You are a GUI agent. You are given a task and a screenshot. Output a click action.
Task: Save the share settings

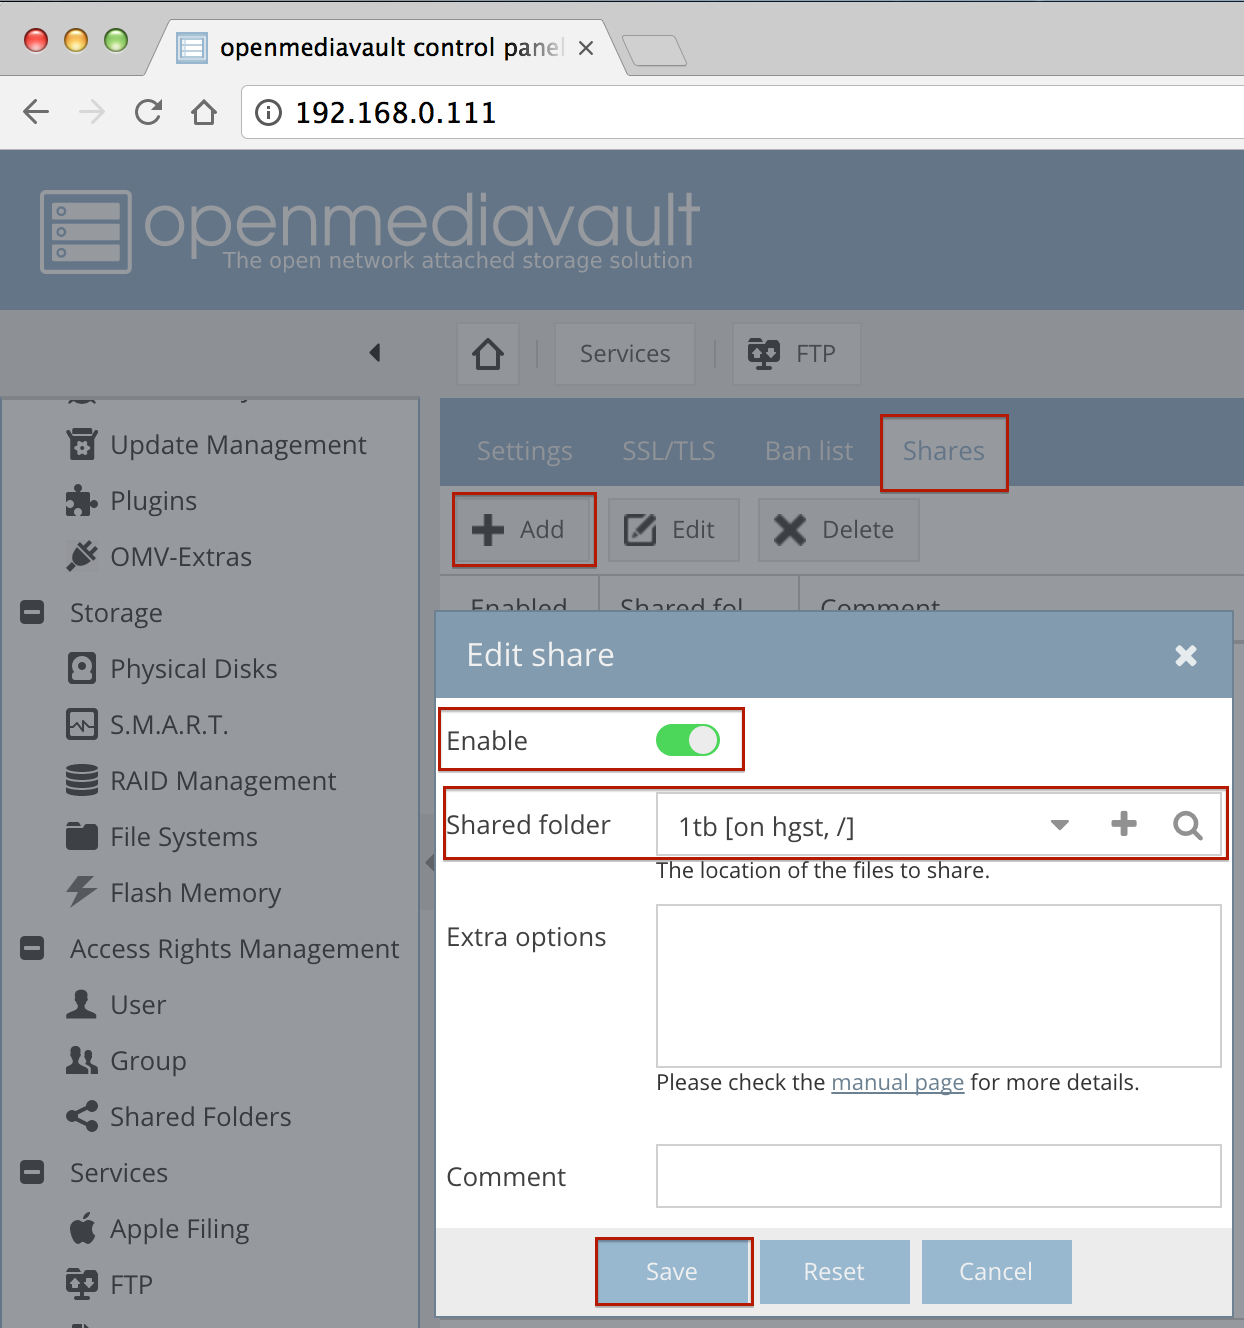tap(672, 1272)
